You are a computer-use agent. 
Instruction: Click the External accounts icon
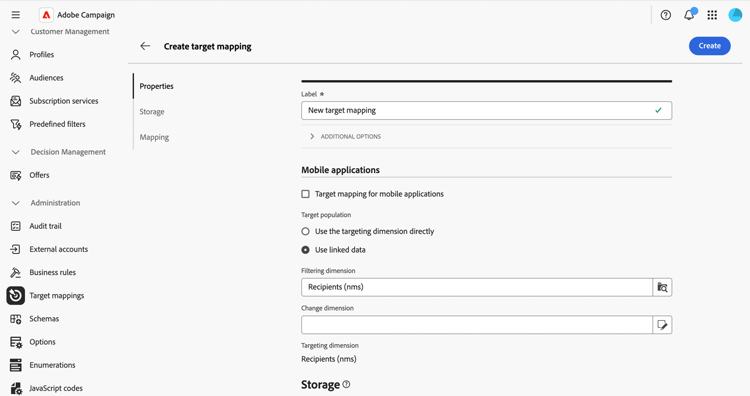tap(16, 249)
